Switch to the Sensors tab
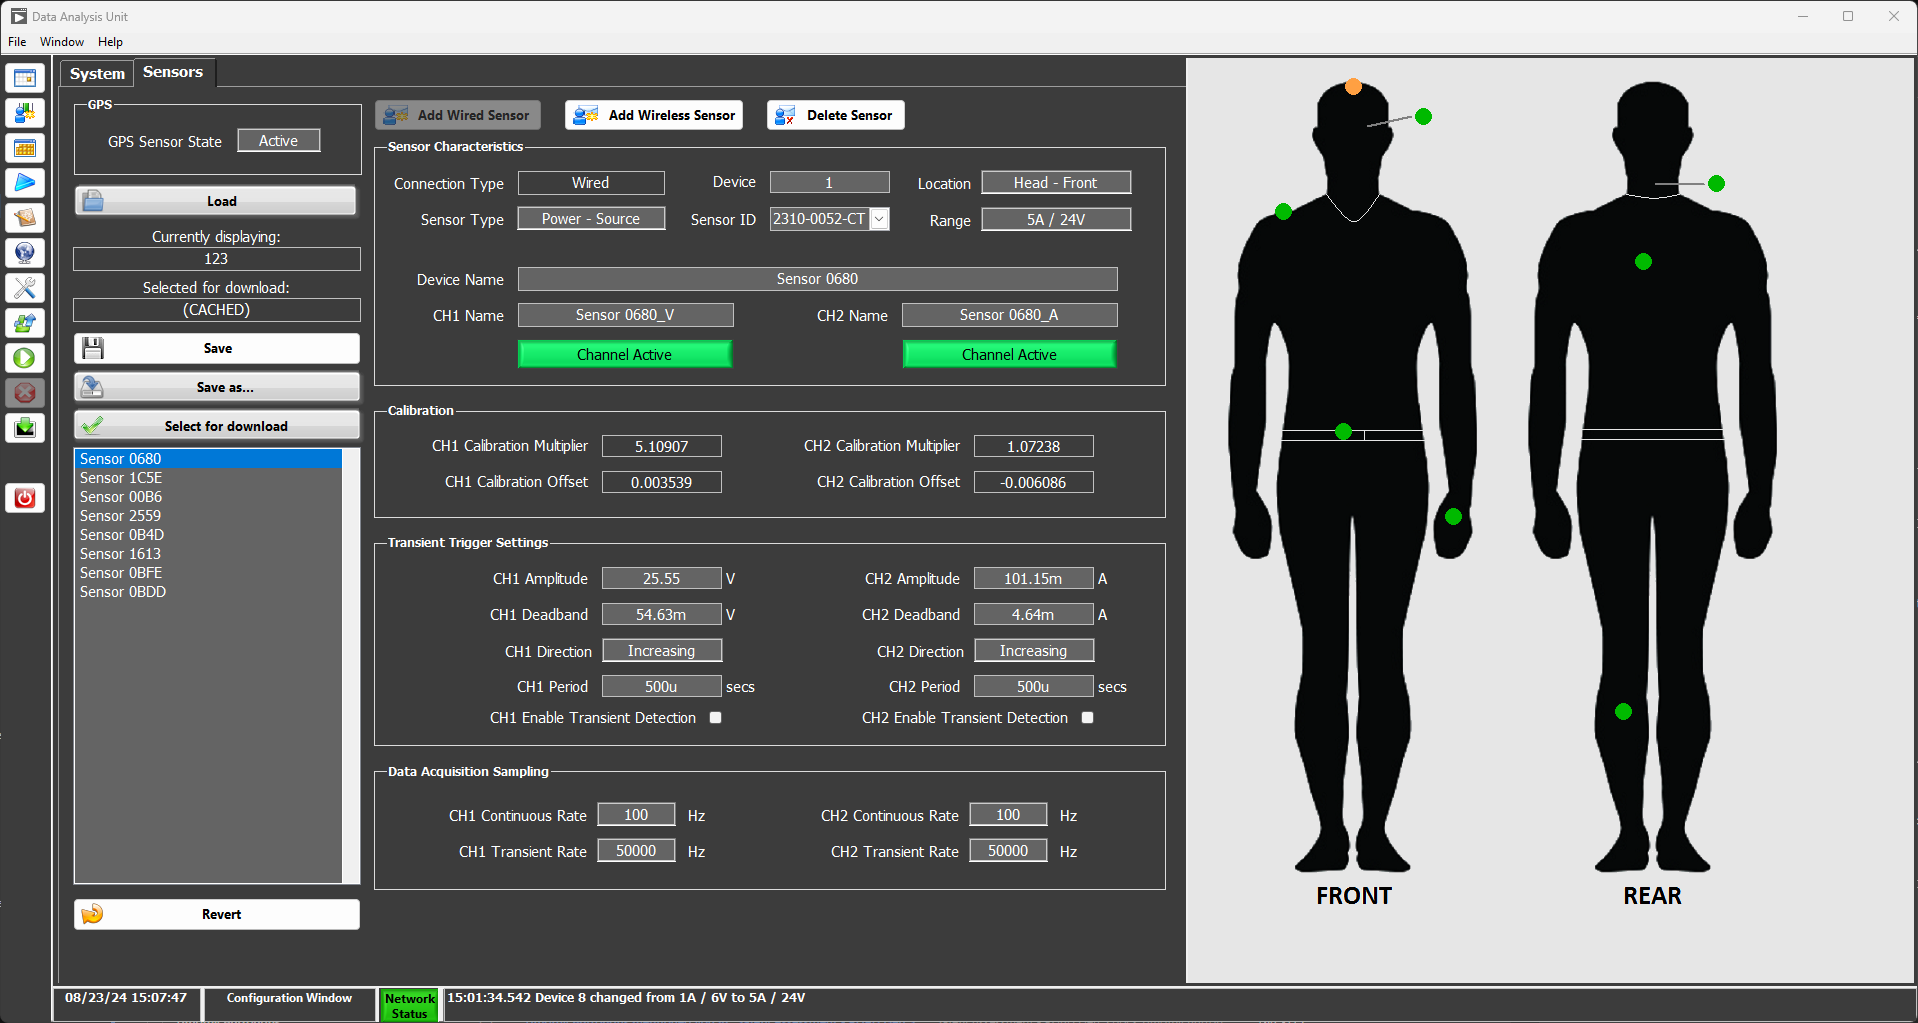 coord(173,72)
